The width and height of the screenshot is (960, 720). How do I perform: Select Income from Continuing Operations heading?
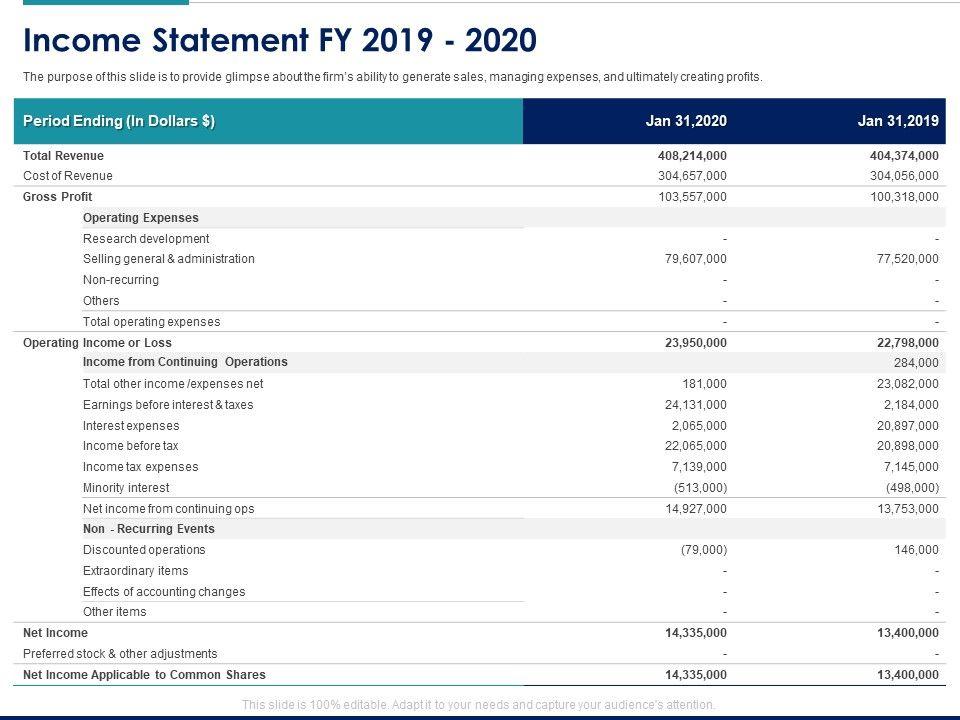(185, 362)
